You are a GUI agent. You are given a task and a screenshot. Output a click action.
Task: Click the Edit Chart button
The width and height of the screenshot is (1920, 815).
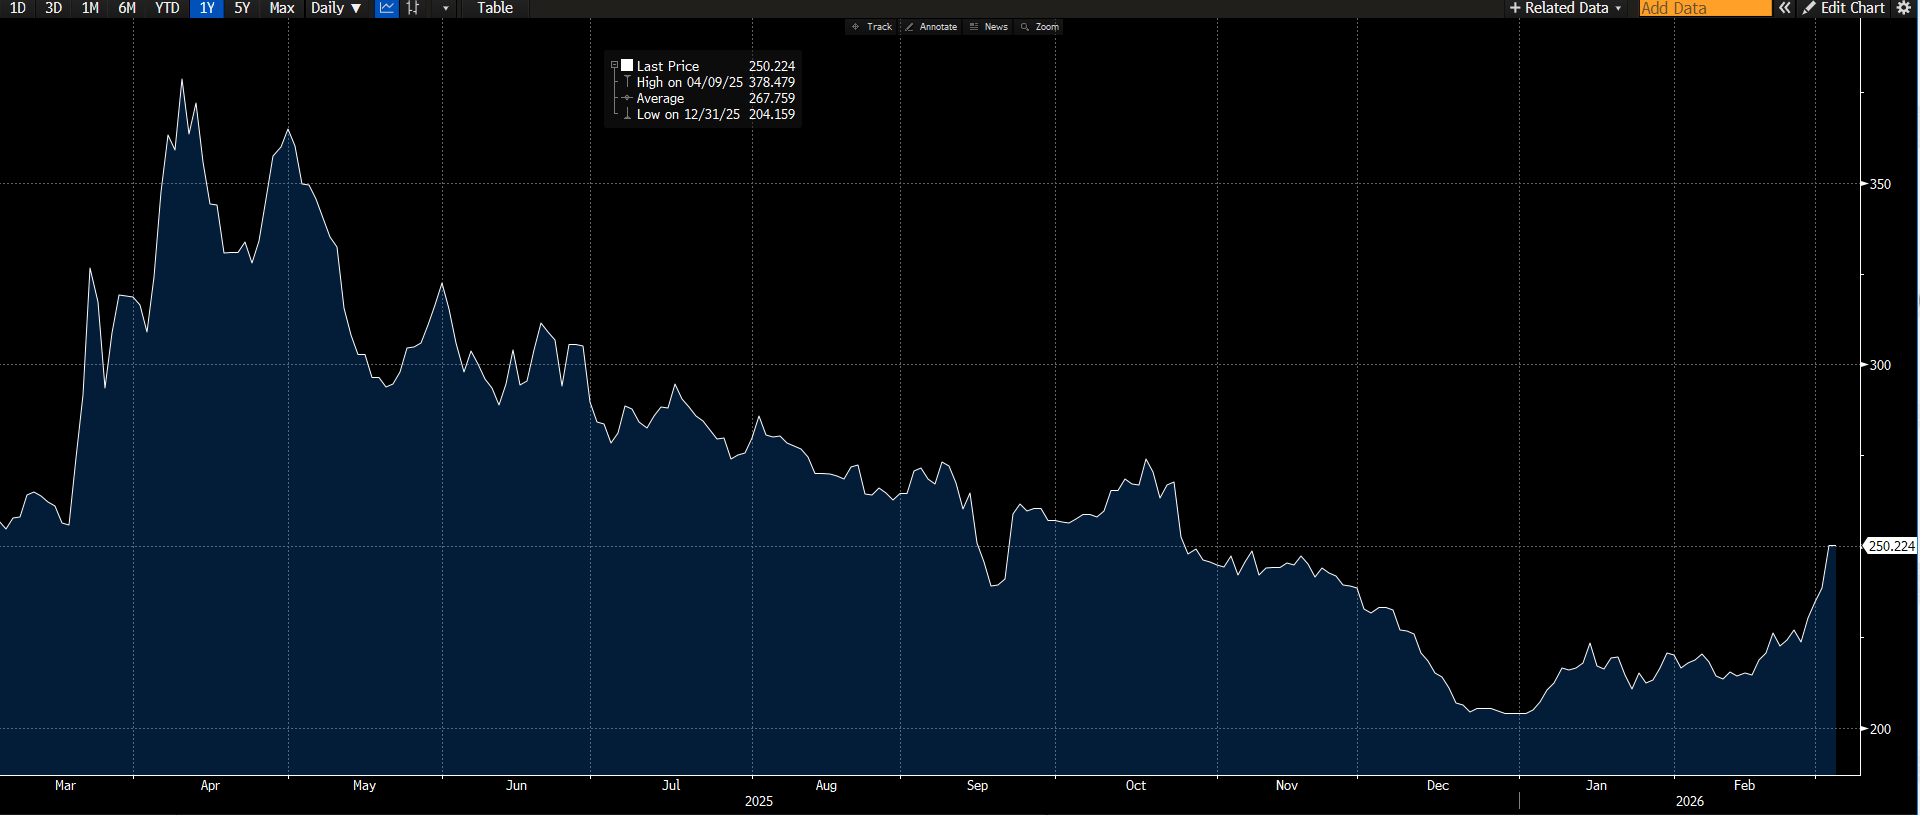[x=1843, y=8]
